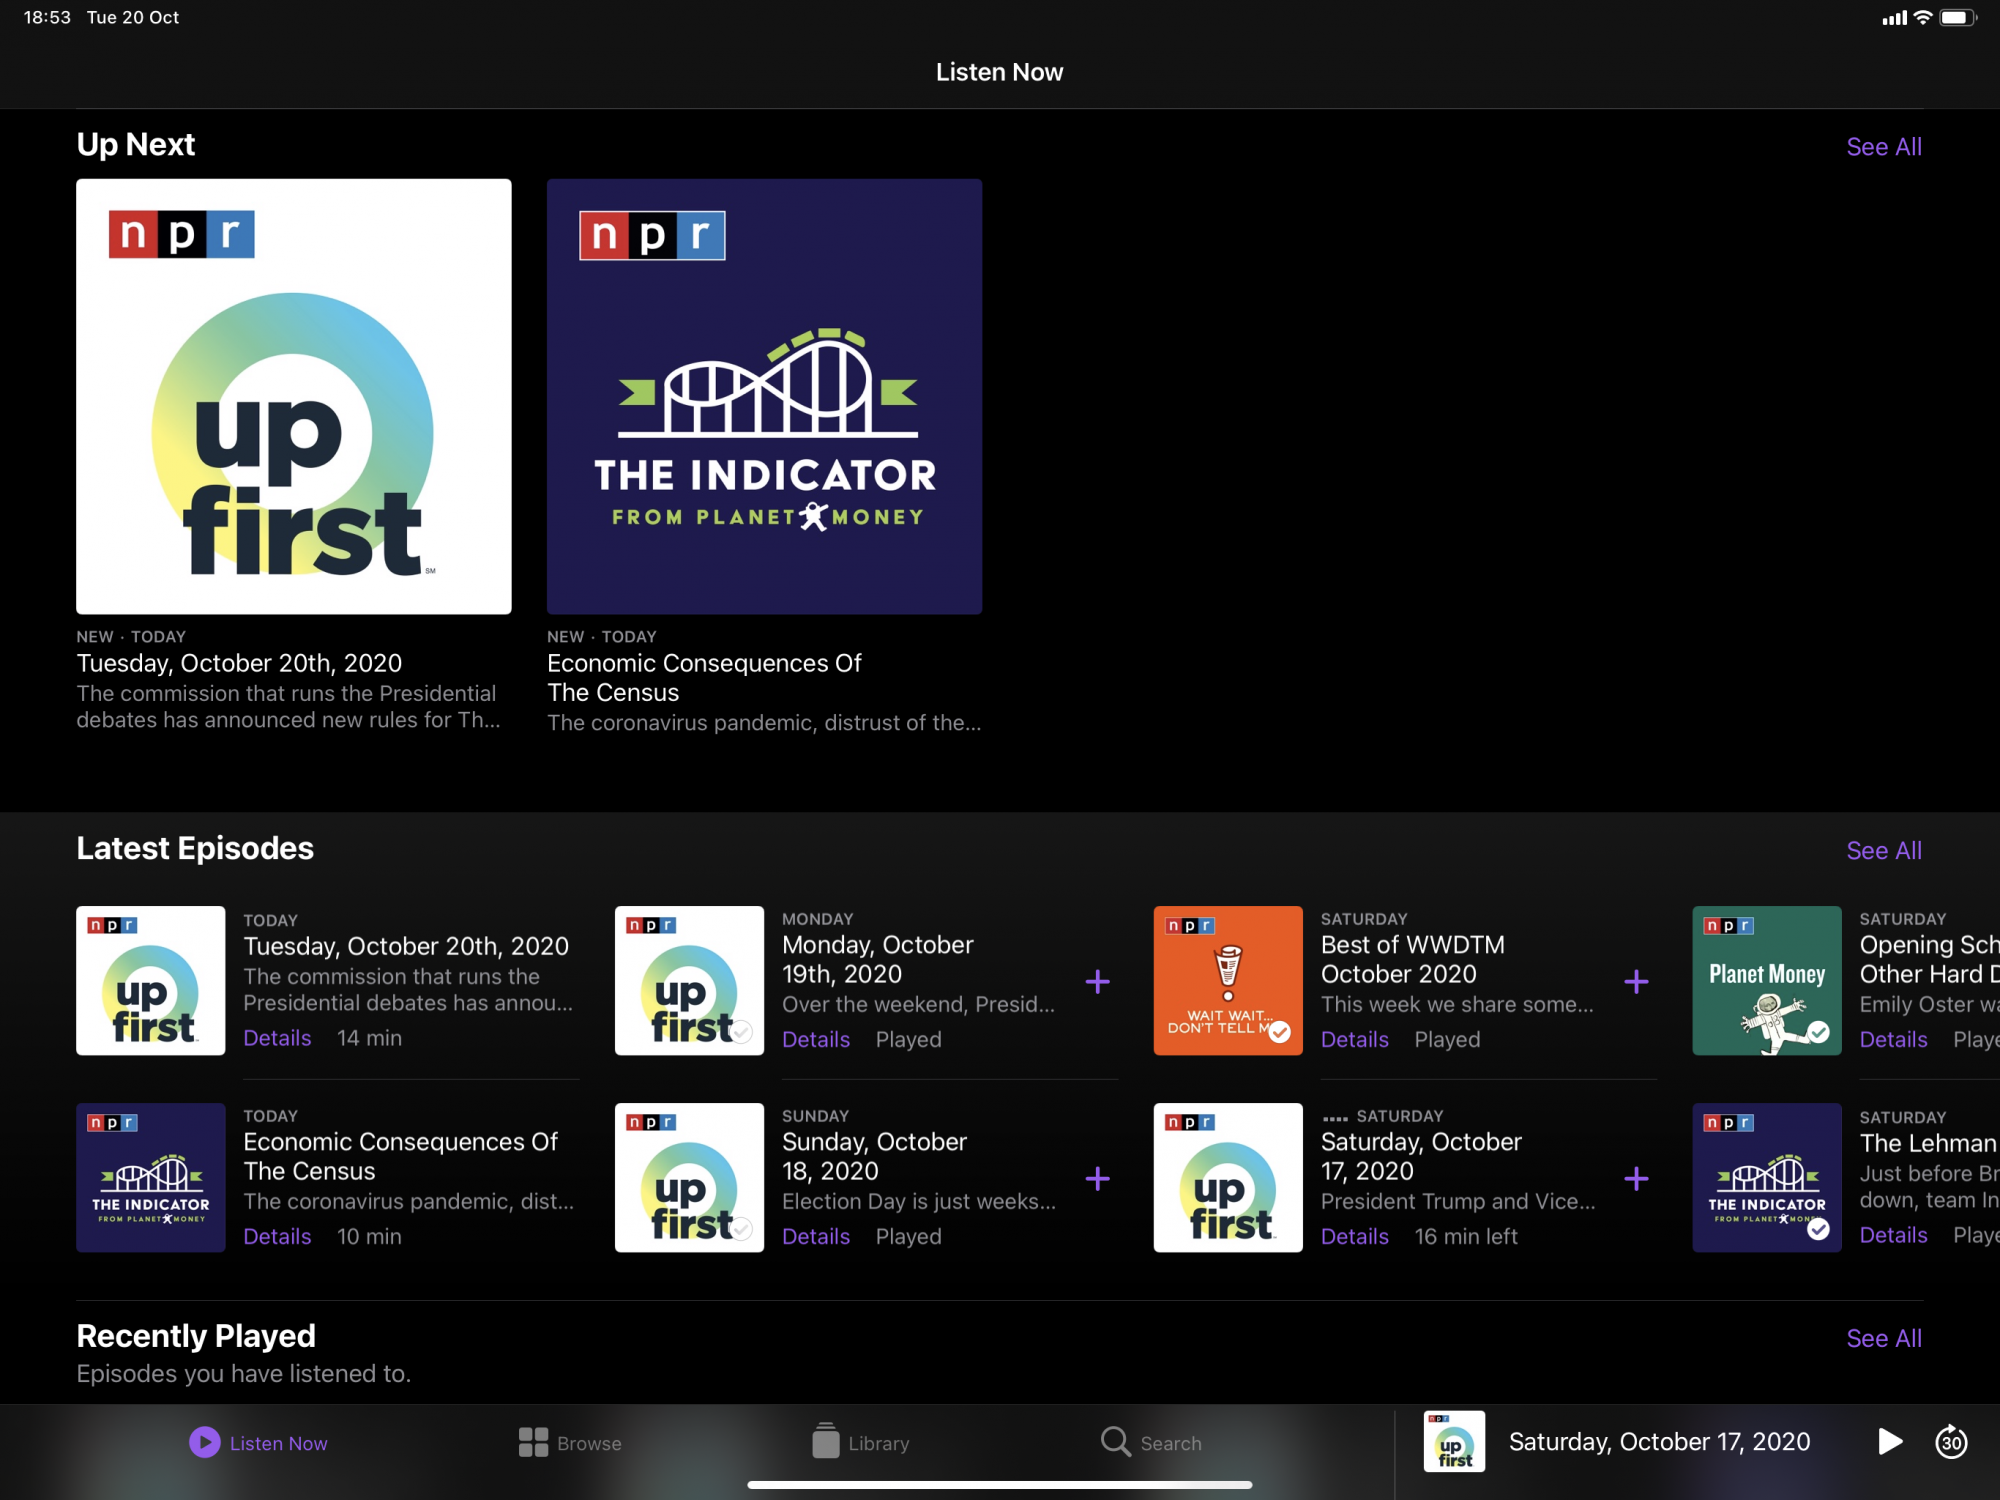Open the Listen Now tab
The width and height of the screenshot is (2000, 1500).
(x=258, y=1443)
